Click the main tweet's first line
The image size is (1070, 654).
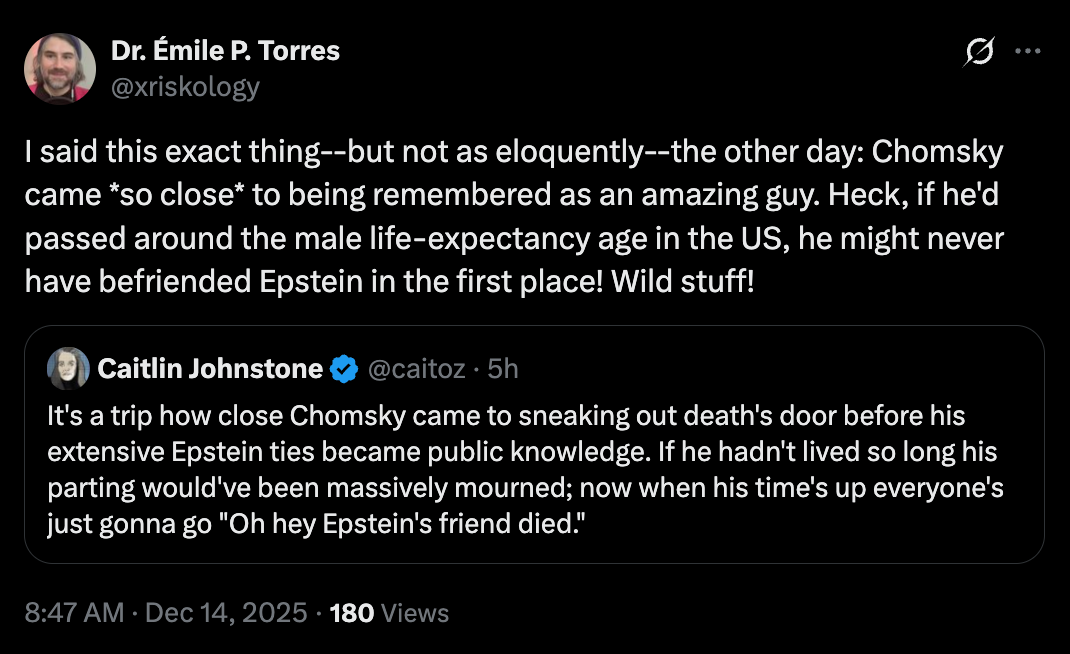point(513,155)
